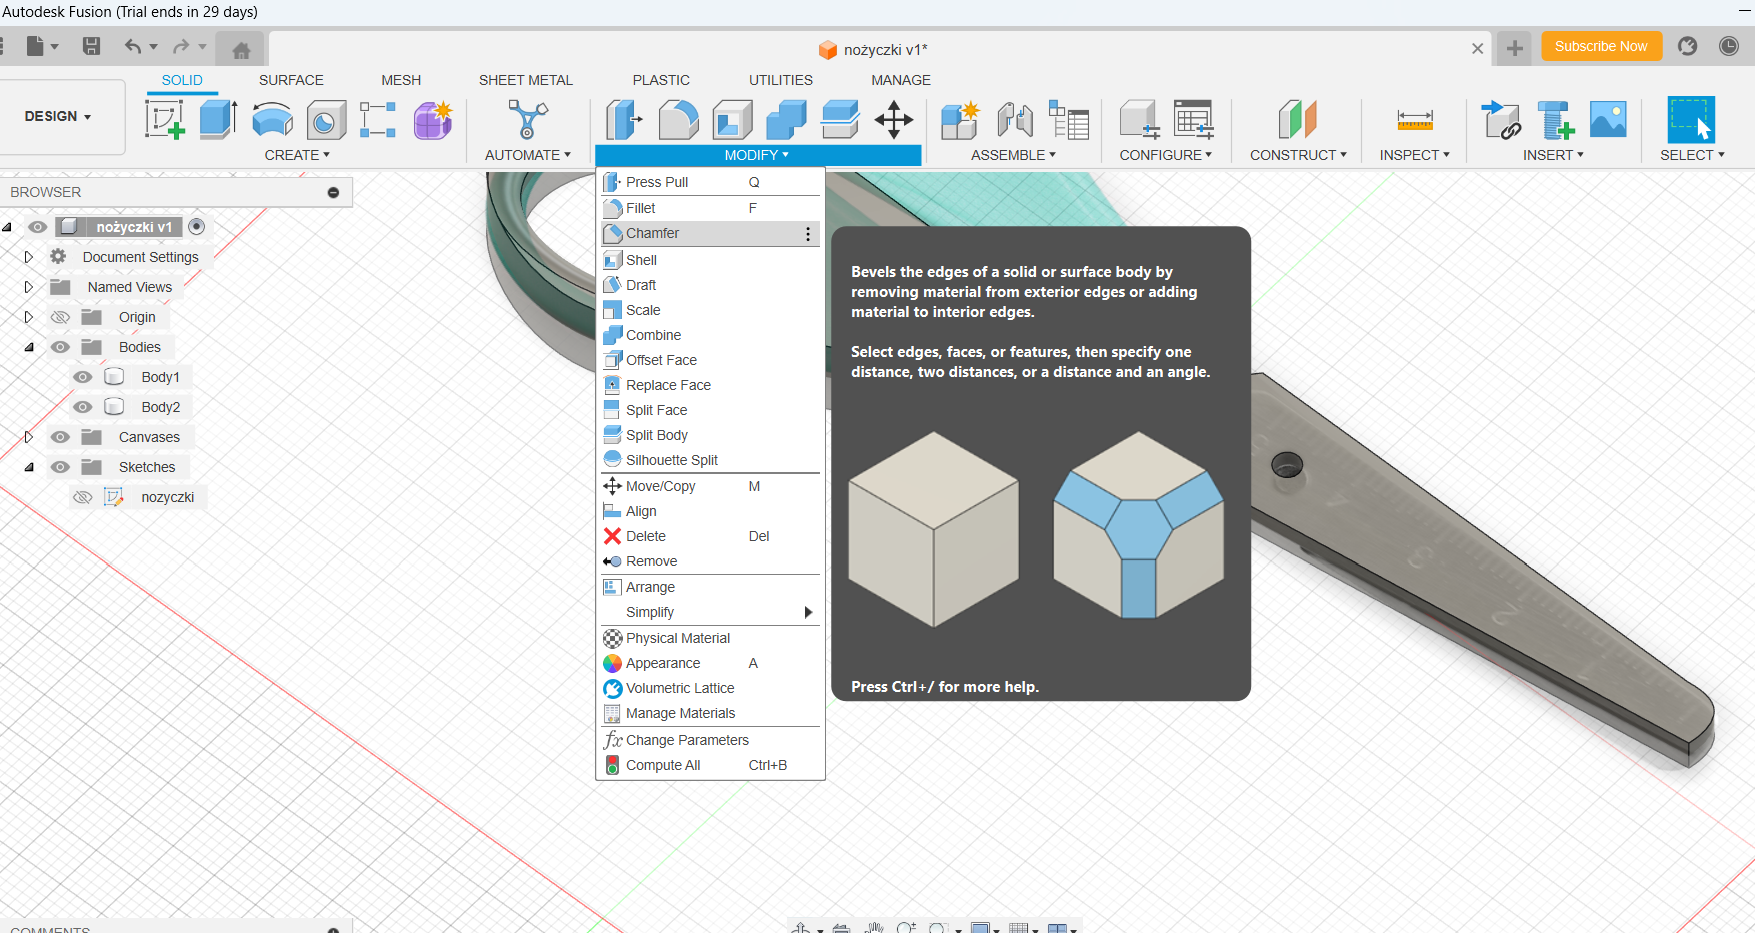Click the Undo arrow button

[132, 46]
